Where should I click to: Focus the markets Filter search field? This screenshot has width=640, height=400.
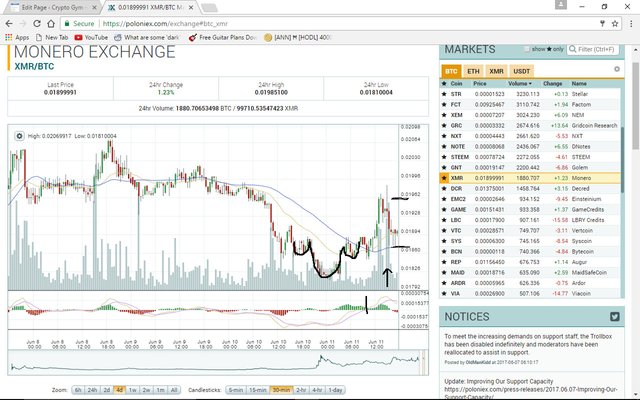593,49
